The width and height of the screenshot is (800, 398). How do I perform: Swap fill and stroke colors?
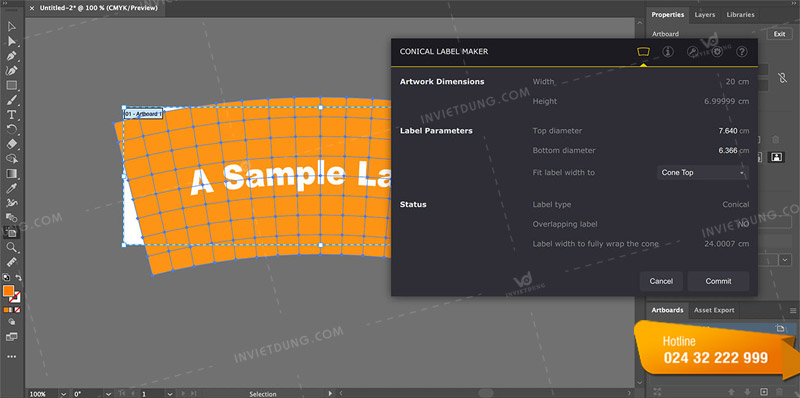click(x=18, y=278)
